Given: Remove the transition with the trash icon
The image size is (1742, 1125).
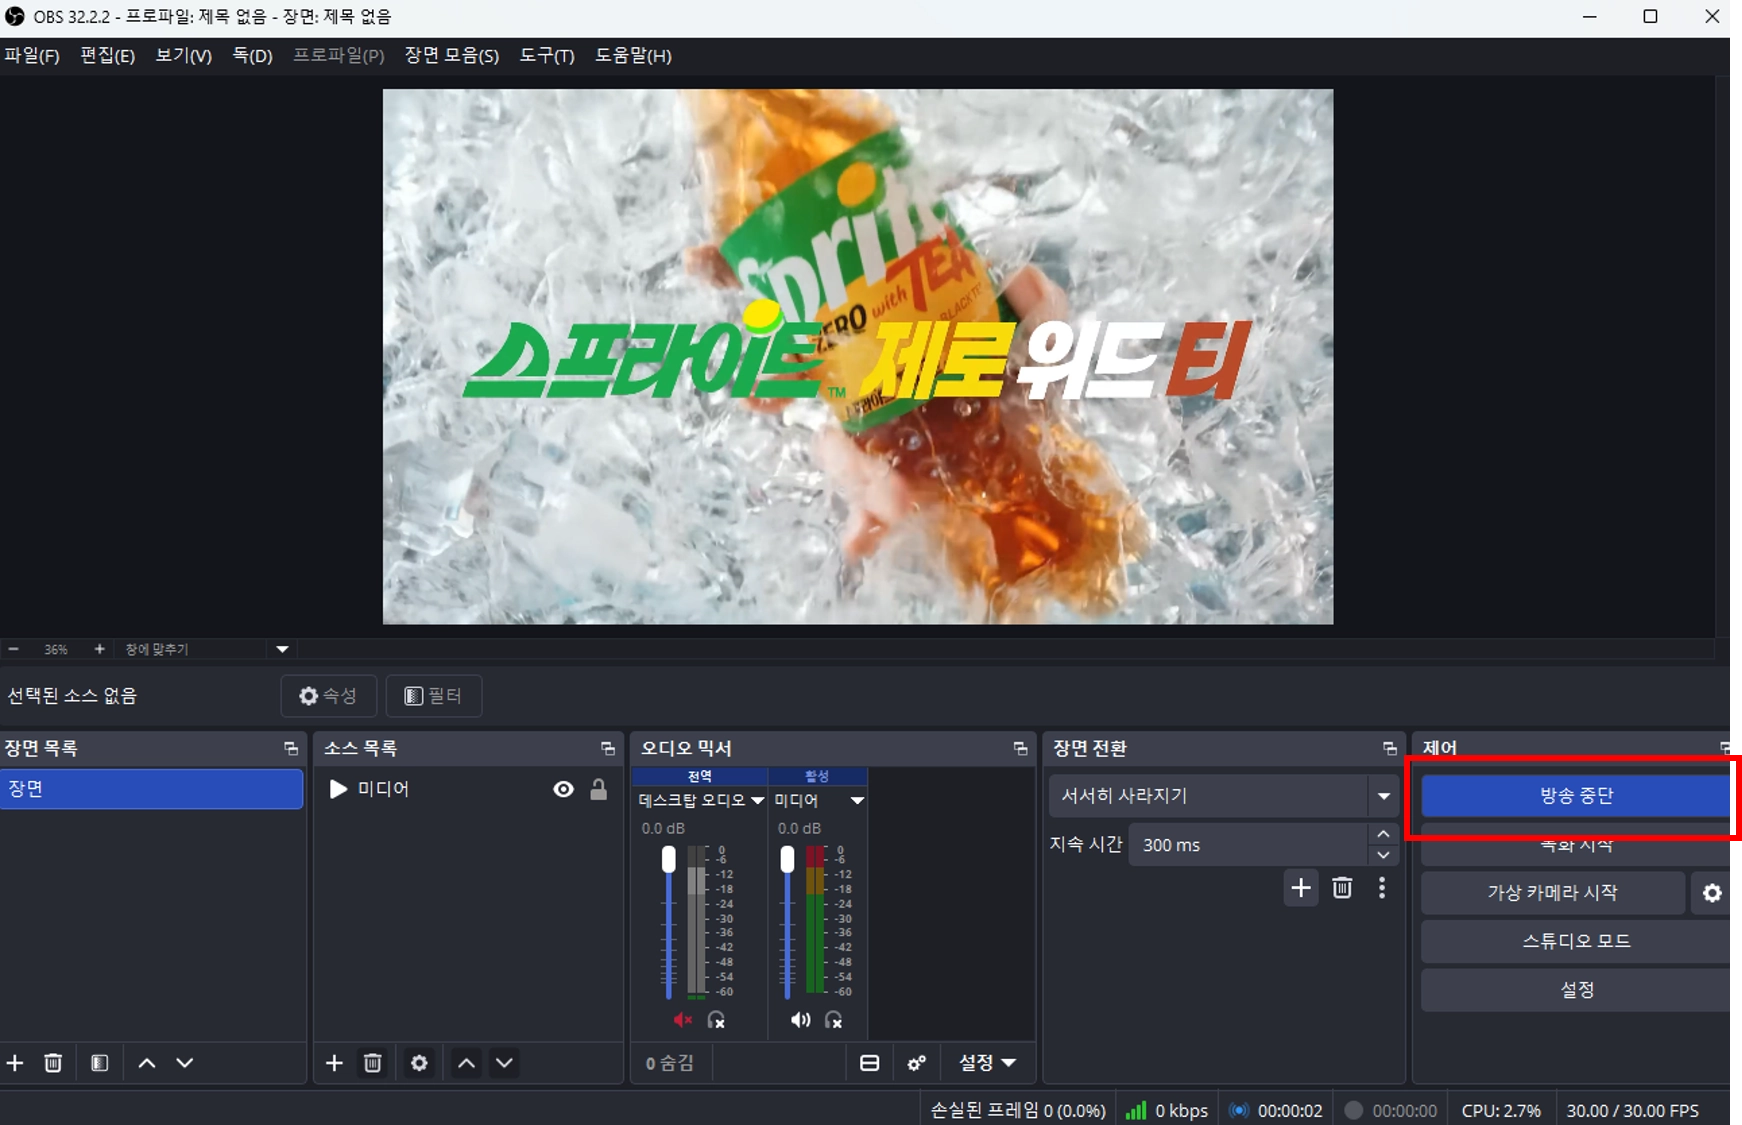Looking at the screenshot, I should pyautogui.click(x=1342, y=888).
